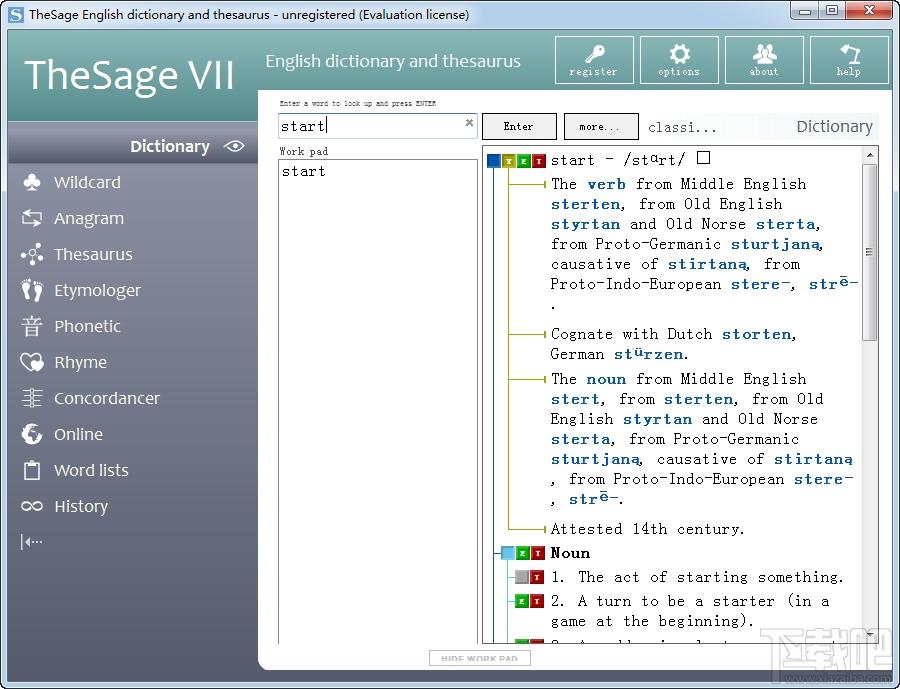
Task: Select the bold Noun heading row
Action: click(x=570, y=553)
